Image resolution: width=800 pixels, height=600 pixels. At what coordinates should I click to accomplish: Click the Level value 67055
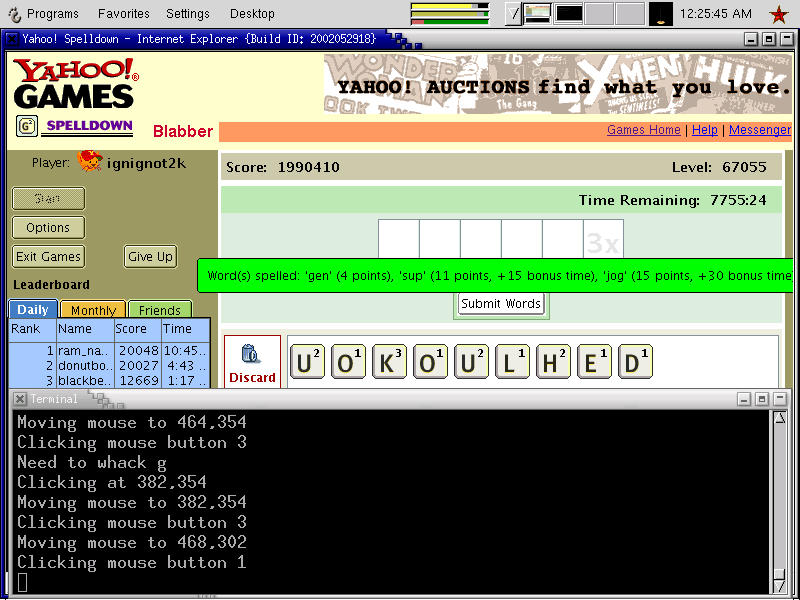click(x=744, y=167)
